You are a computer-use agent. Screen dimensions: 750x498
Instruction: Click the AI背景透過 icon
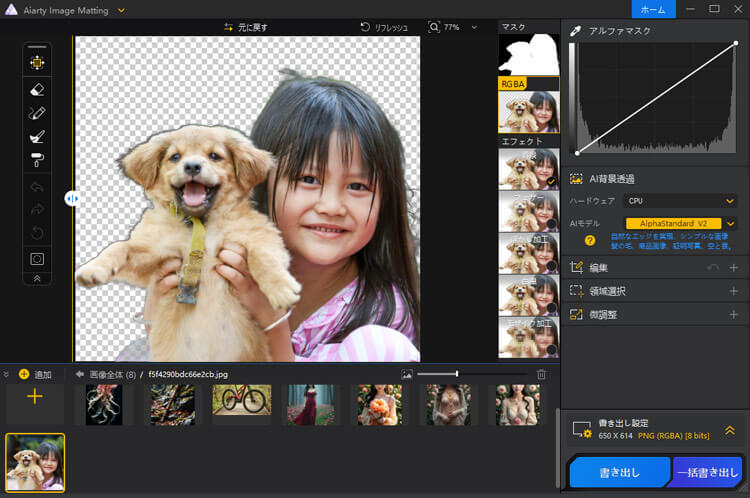tap(576, 179)
